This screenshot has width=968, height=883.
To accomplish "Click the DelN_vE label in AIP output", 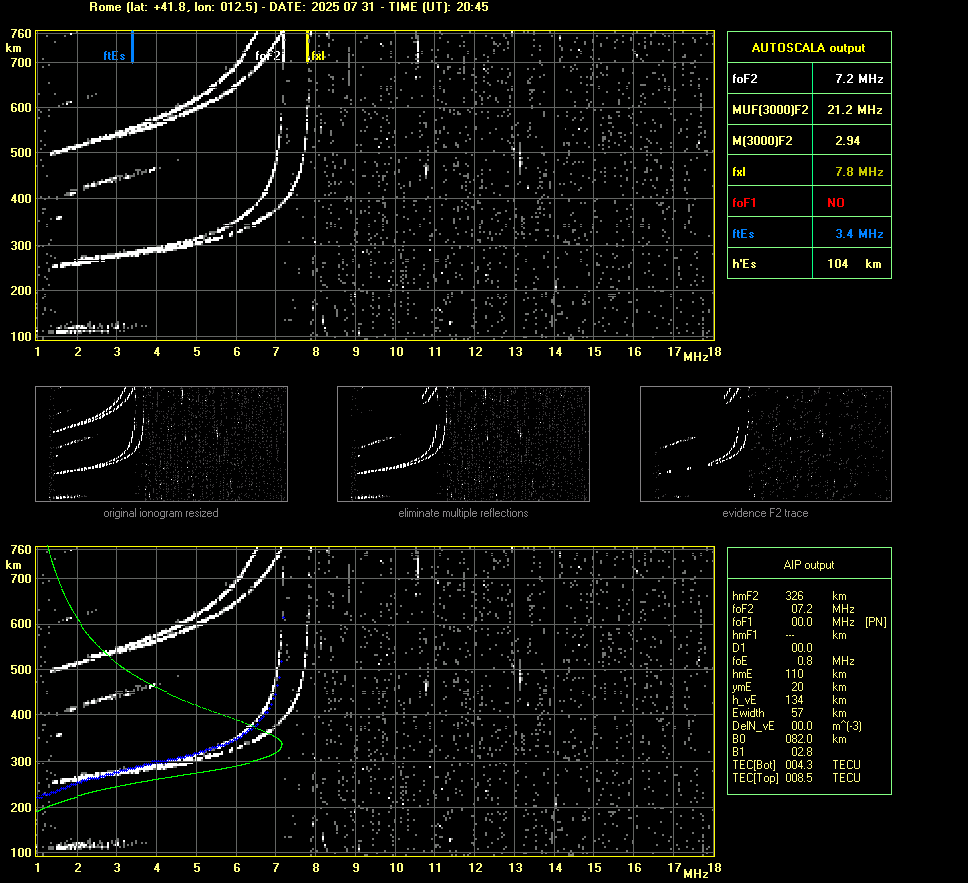I will (x=753, y=726).
